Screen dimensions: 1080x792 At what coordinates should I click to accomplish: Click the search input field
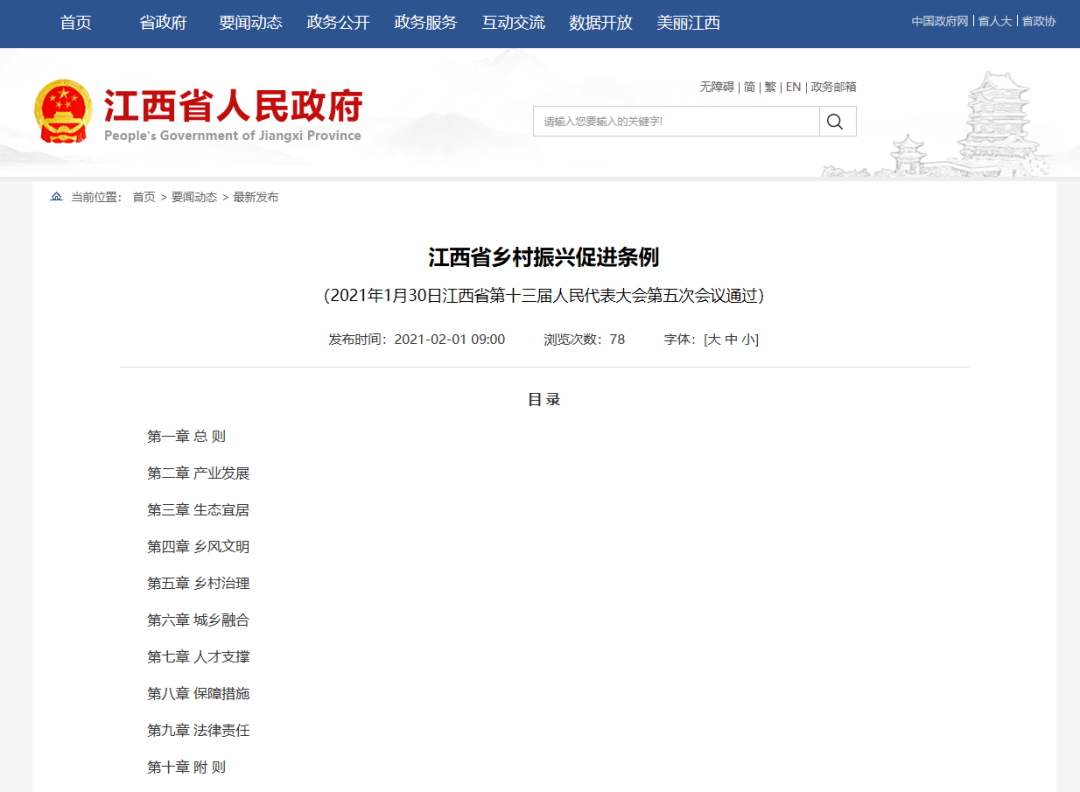coord(675,121)
